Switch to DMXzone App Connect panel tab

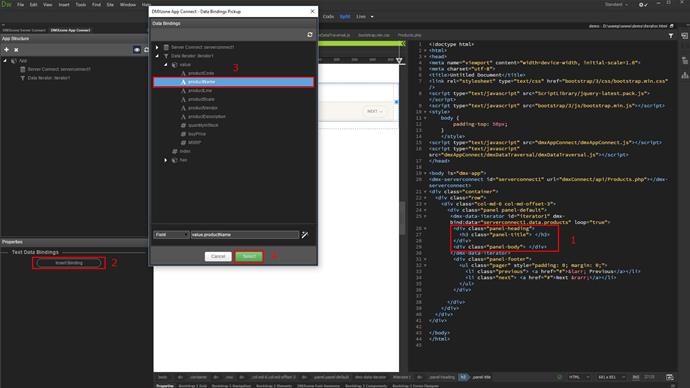pos(70,30)
